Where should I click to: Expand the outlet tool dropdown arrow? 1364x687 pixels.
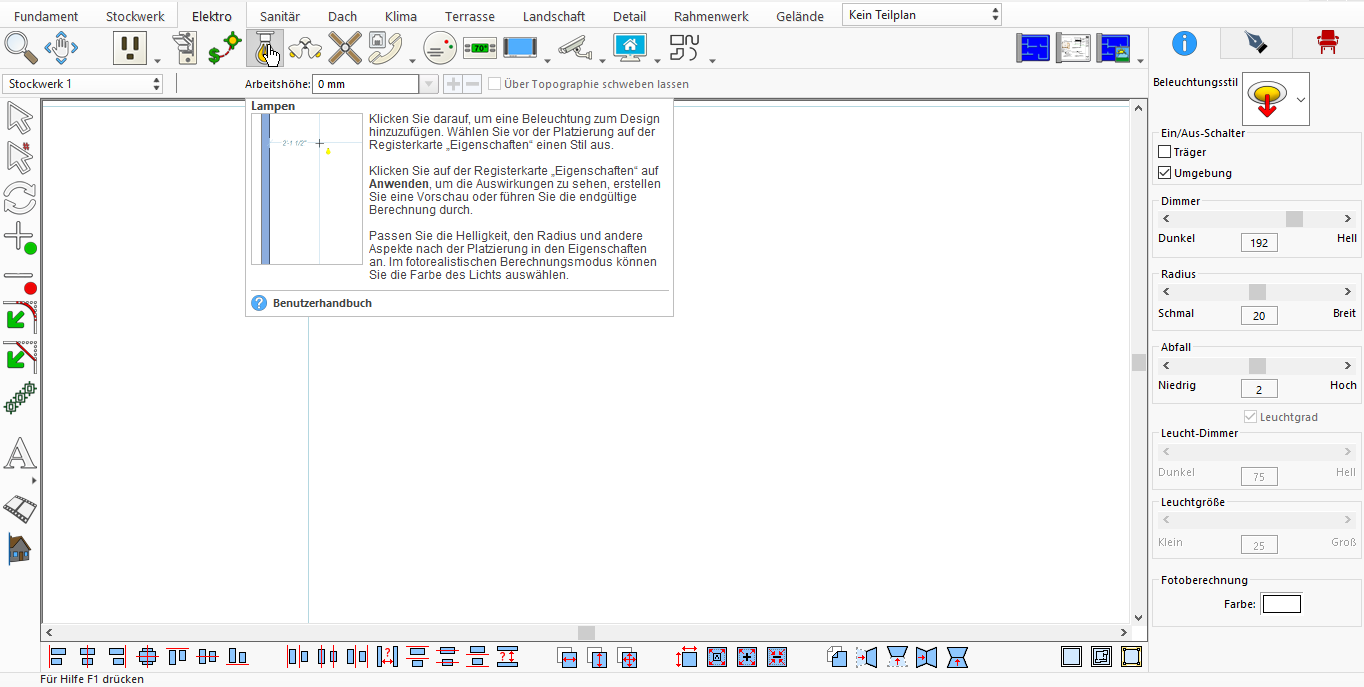[x=157, y=59]
